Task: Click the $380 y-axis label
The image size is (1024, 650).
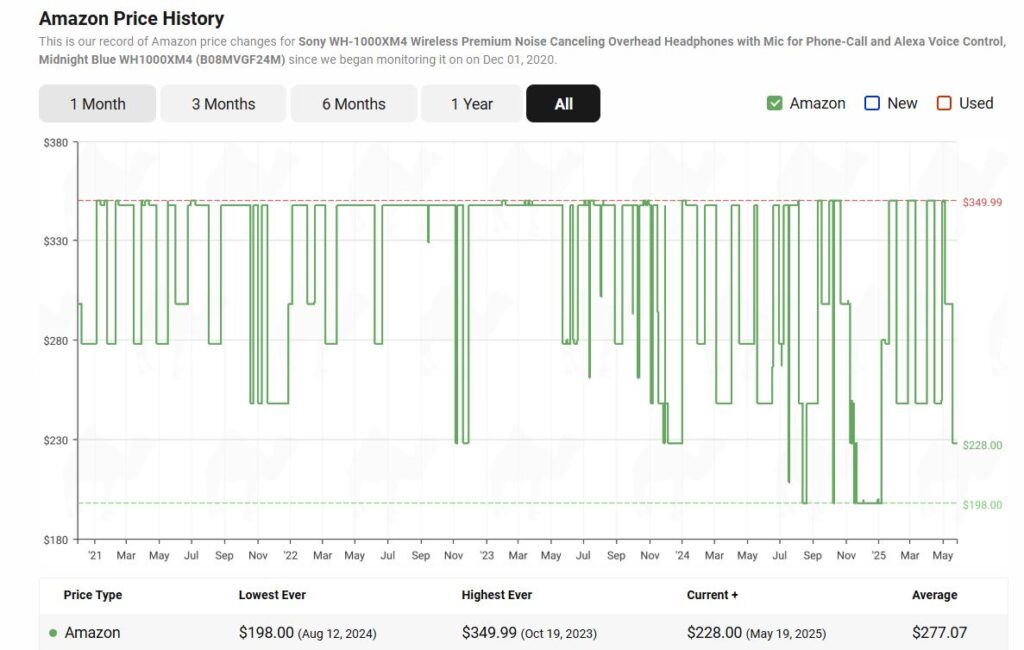Action: click(56, 143)
